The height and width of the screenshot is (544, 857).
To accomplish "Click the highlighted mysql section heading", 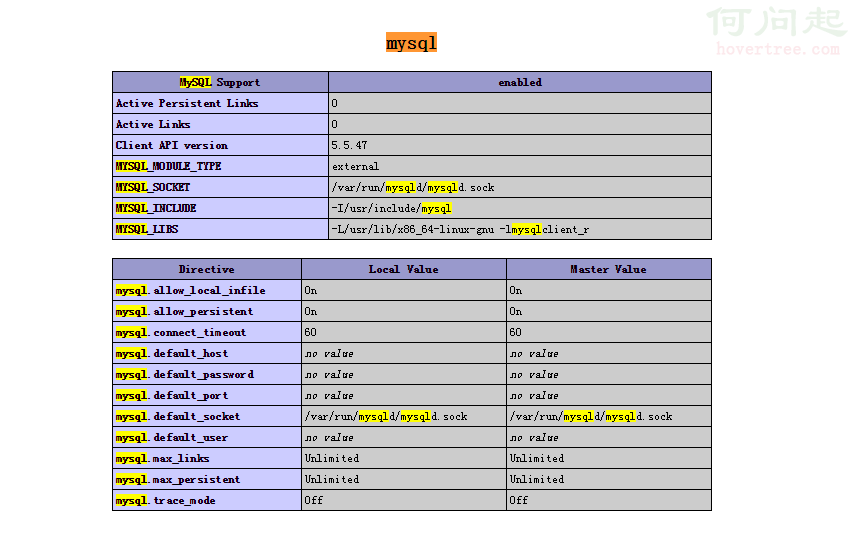I will (411, 43).
